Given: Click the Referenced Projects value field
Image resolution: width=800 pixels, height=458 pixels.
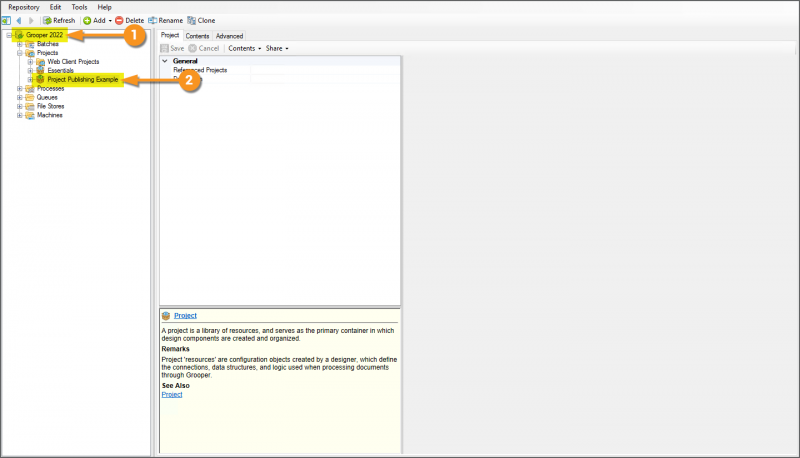Looking at the screenshot, I should 324,70.
